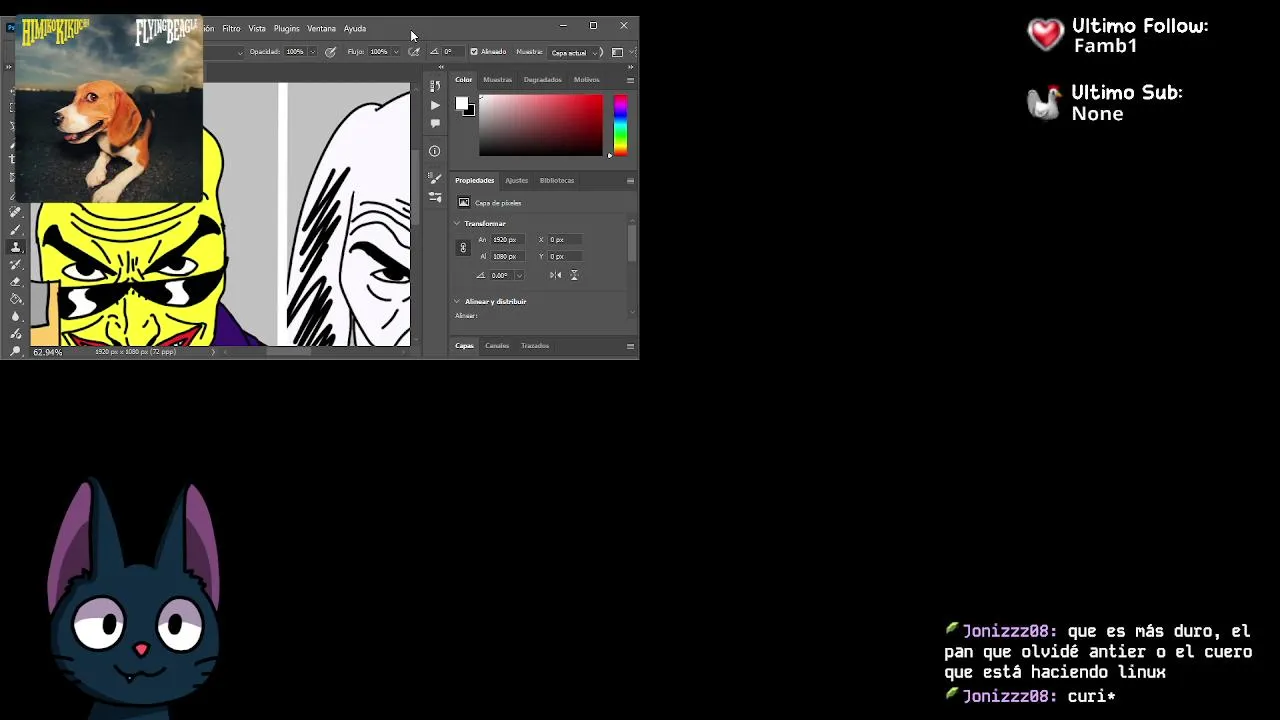Viewport: 1280px width, 720px height.
Task: Click the Photoshop Ps logo icon
Action: click(11, 27)
